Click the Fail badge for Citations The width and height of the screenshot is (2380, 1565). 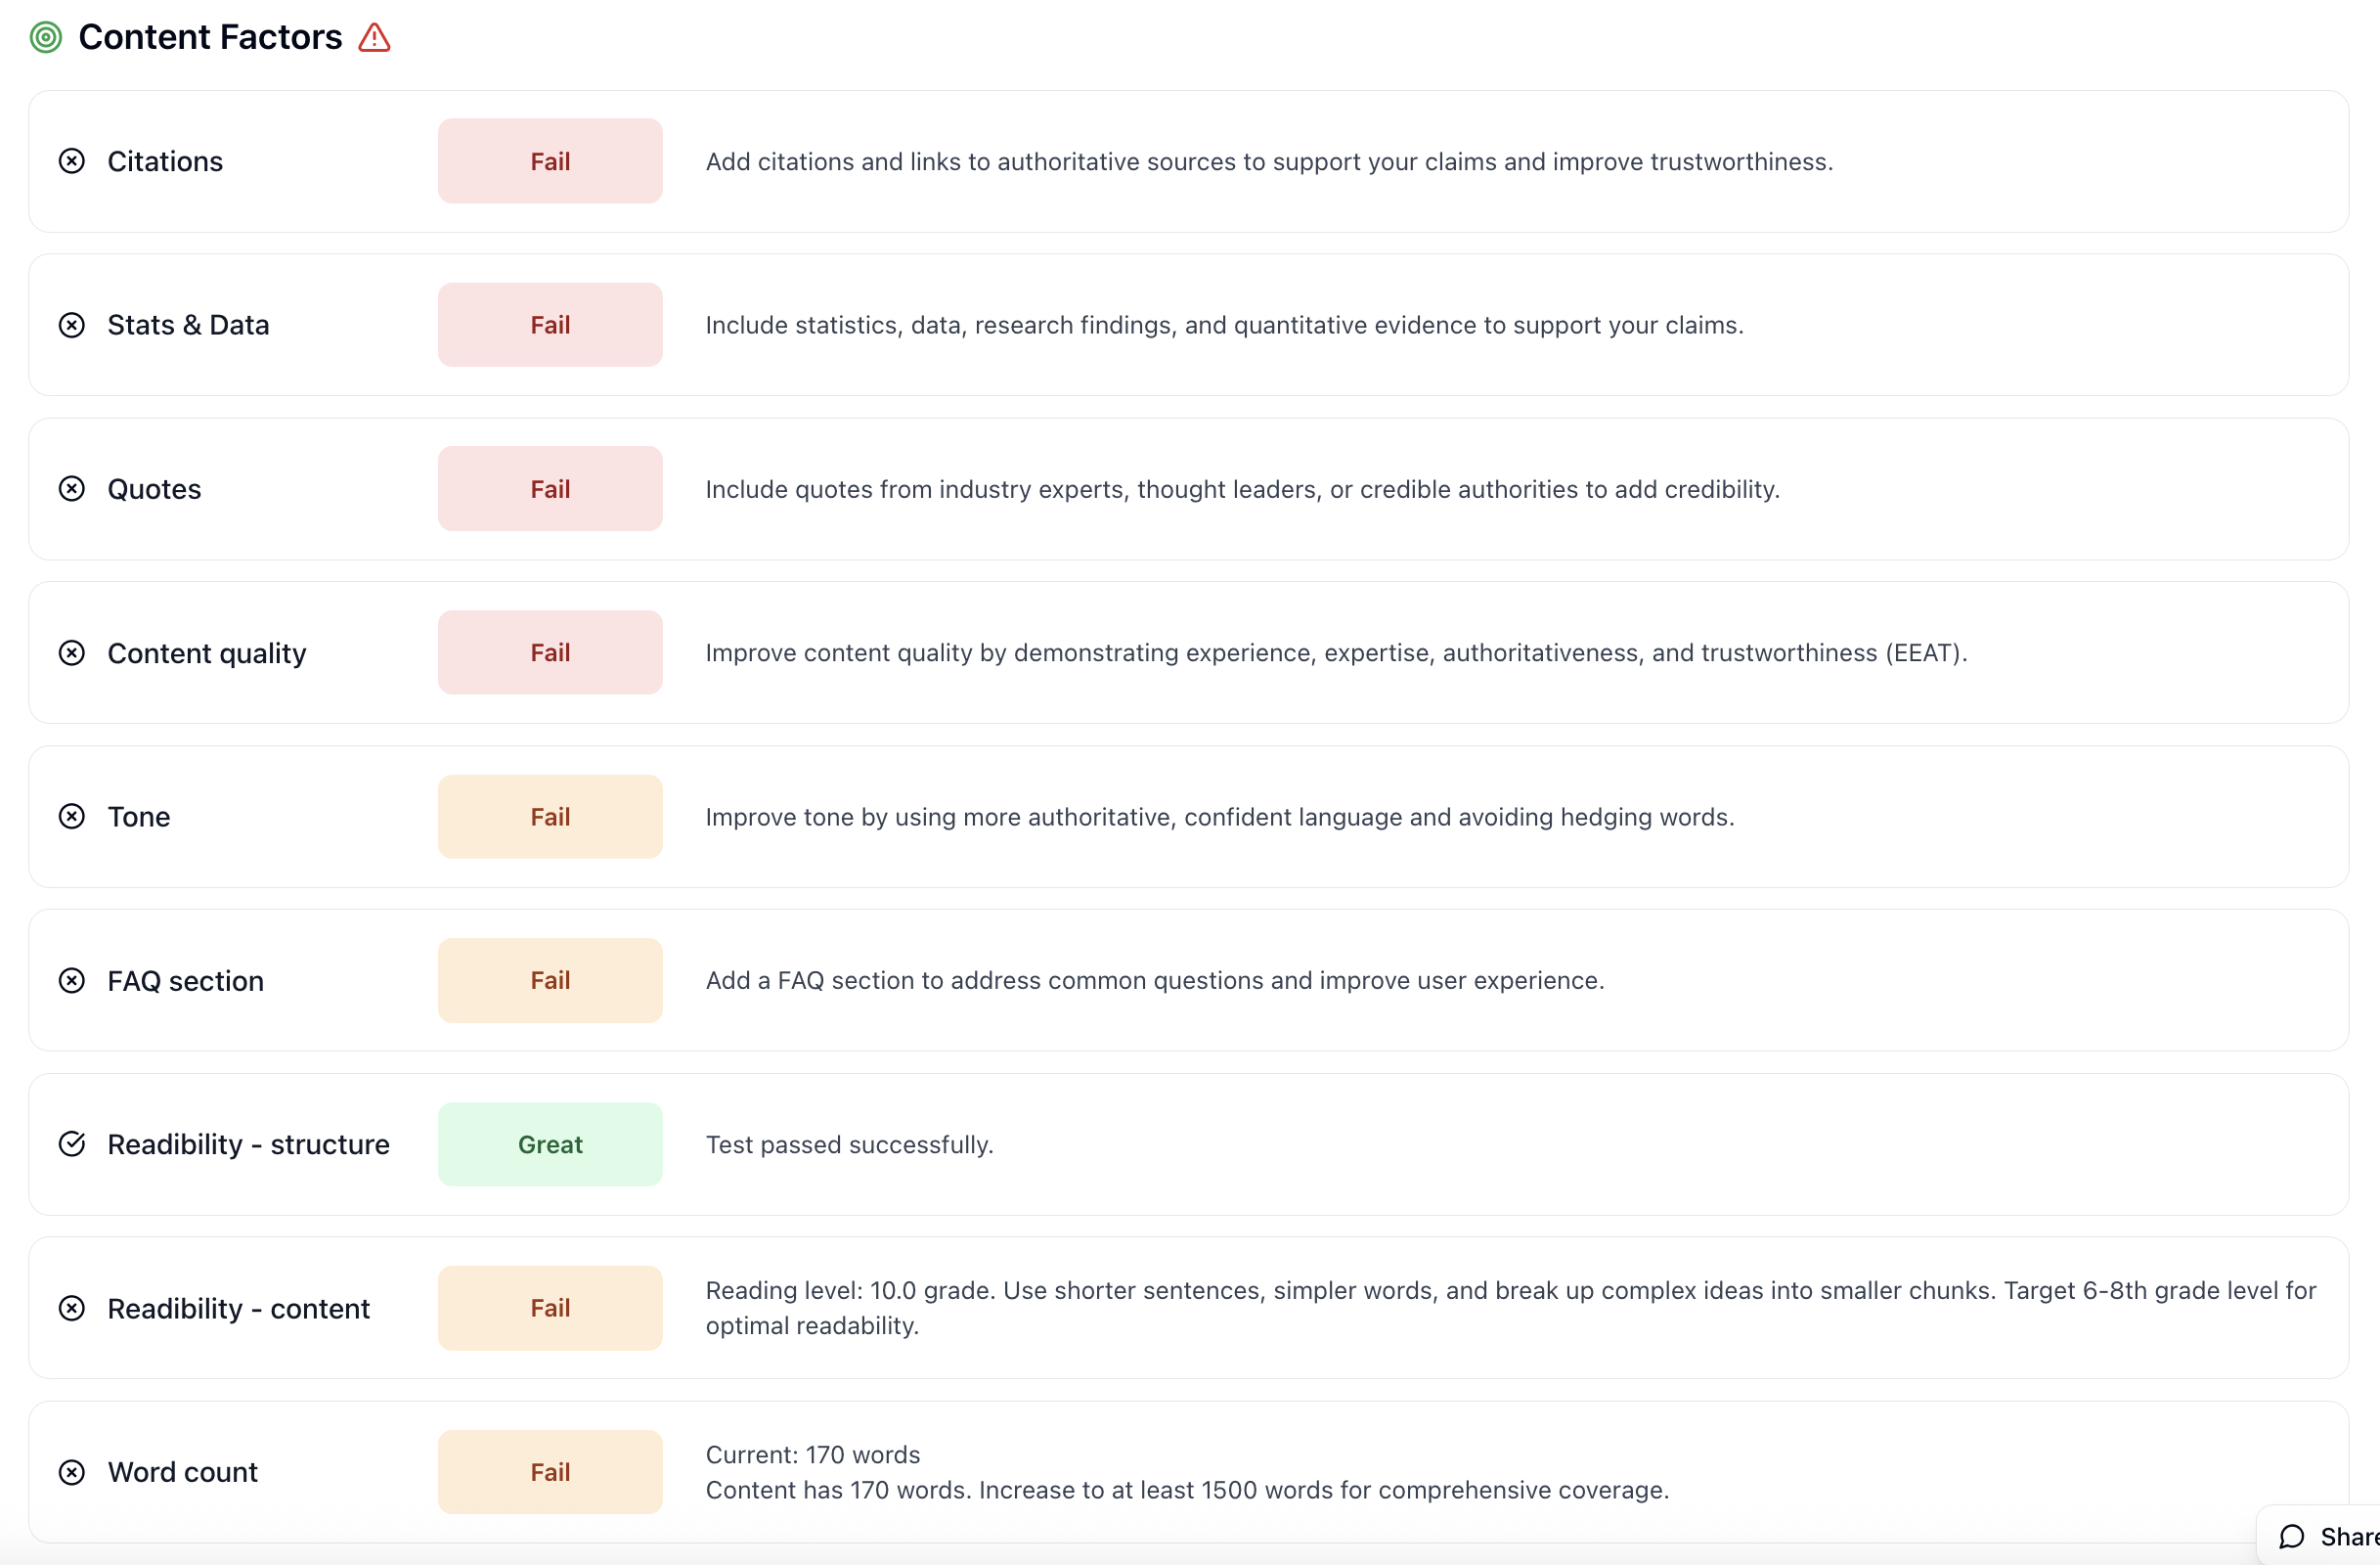coord(550,161)
